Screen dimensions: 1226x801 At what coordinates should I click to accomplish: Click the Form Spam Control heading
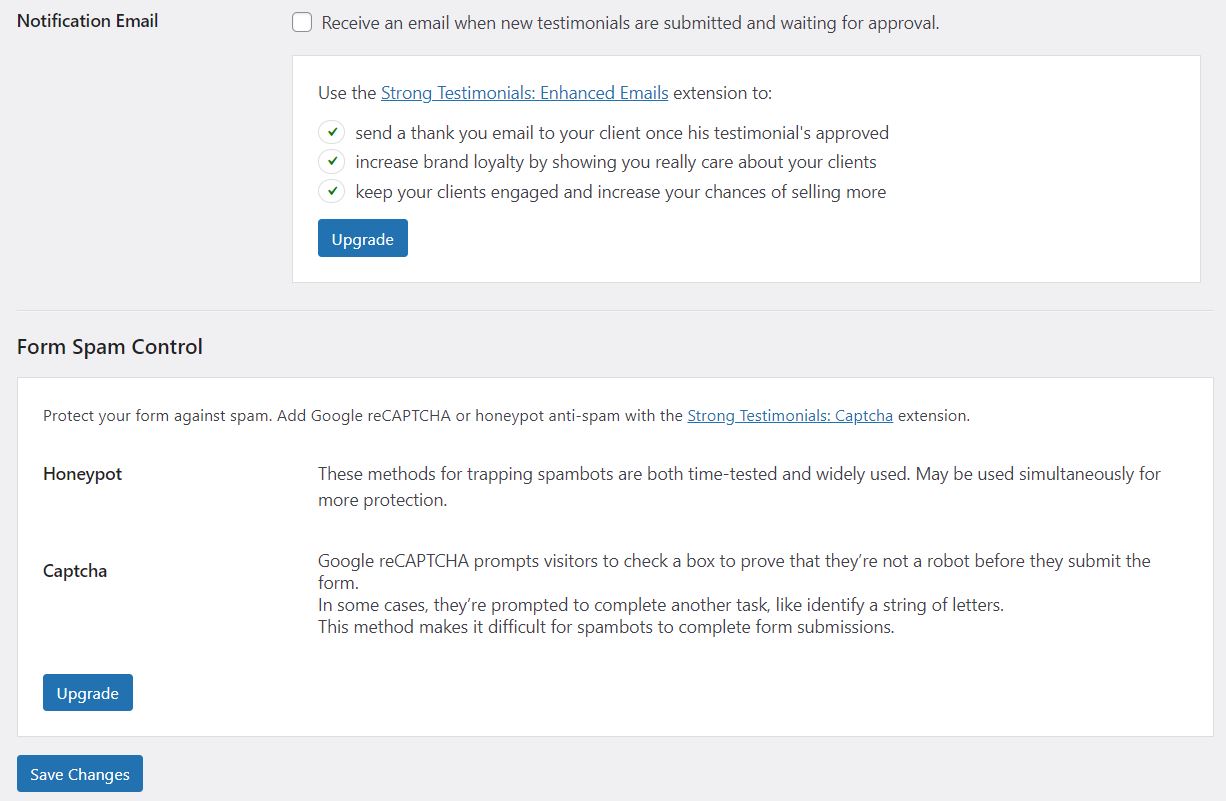[x=110, y=347]
